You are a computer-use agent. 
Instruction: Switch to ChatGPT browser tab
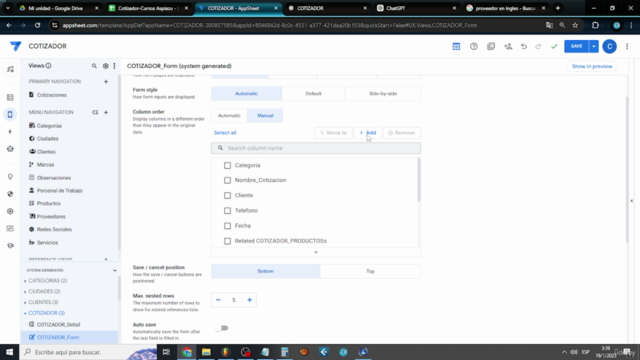click(416, 8)
